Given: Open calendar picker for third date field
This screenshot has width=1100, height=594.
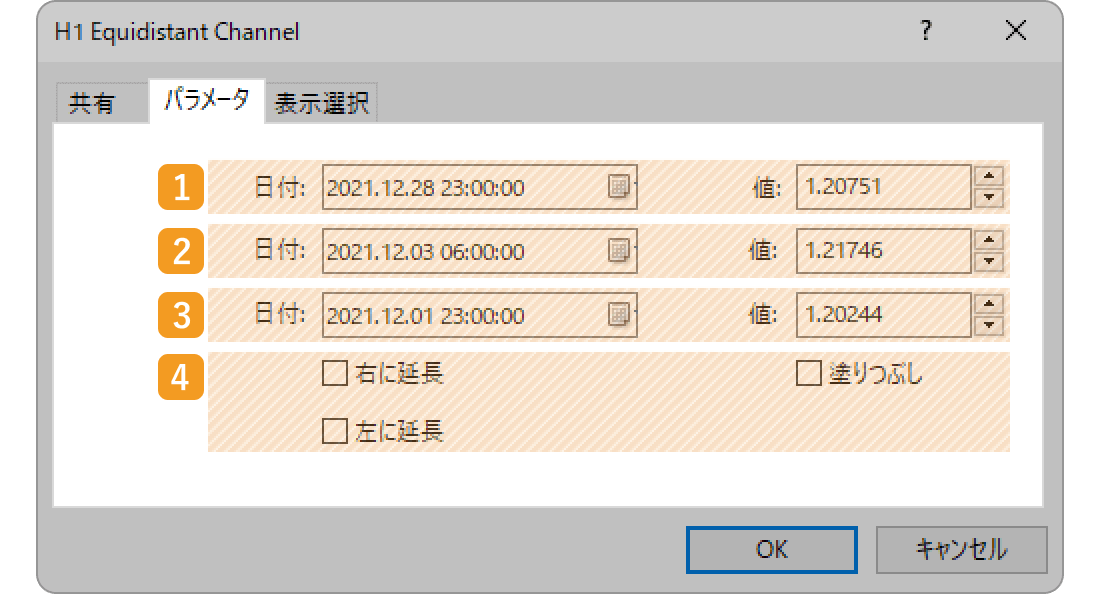Looking at the screenshot, I should (619, 314).
